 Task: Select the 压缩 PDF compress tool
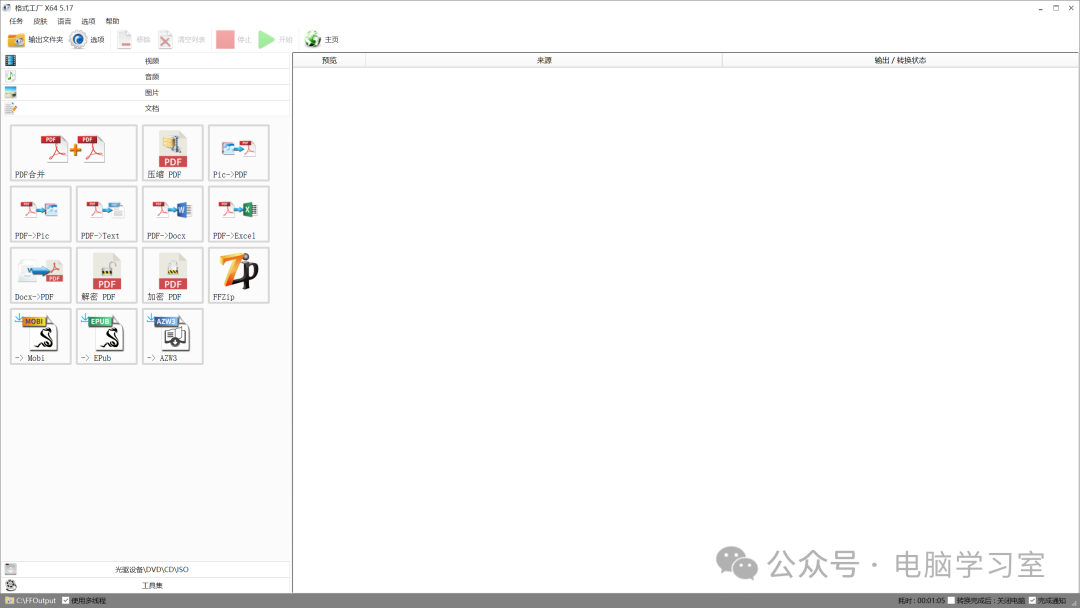pos(173,153)
